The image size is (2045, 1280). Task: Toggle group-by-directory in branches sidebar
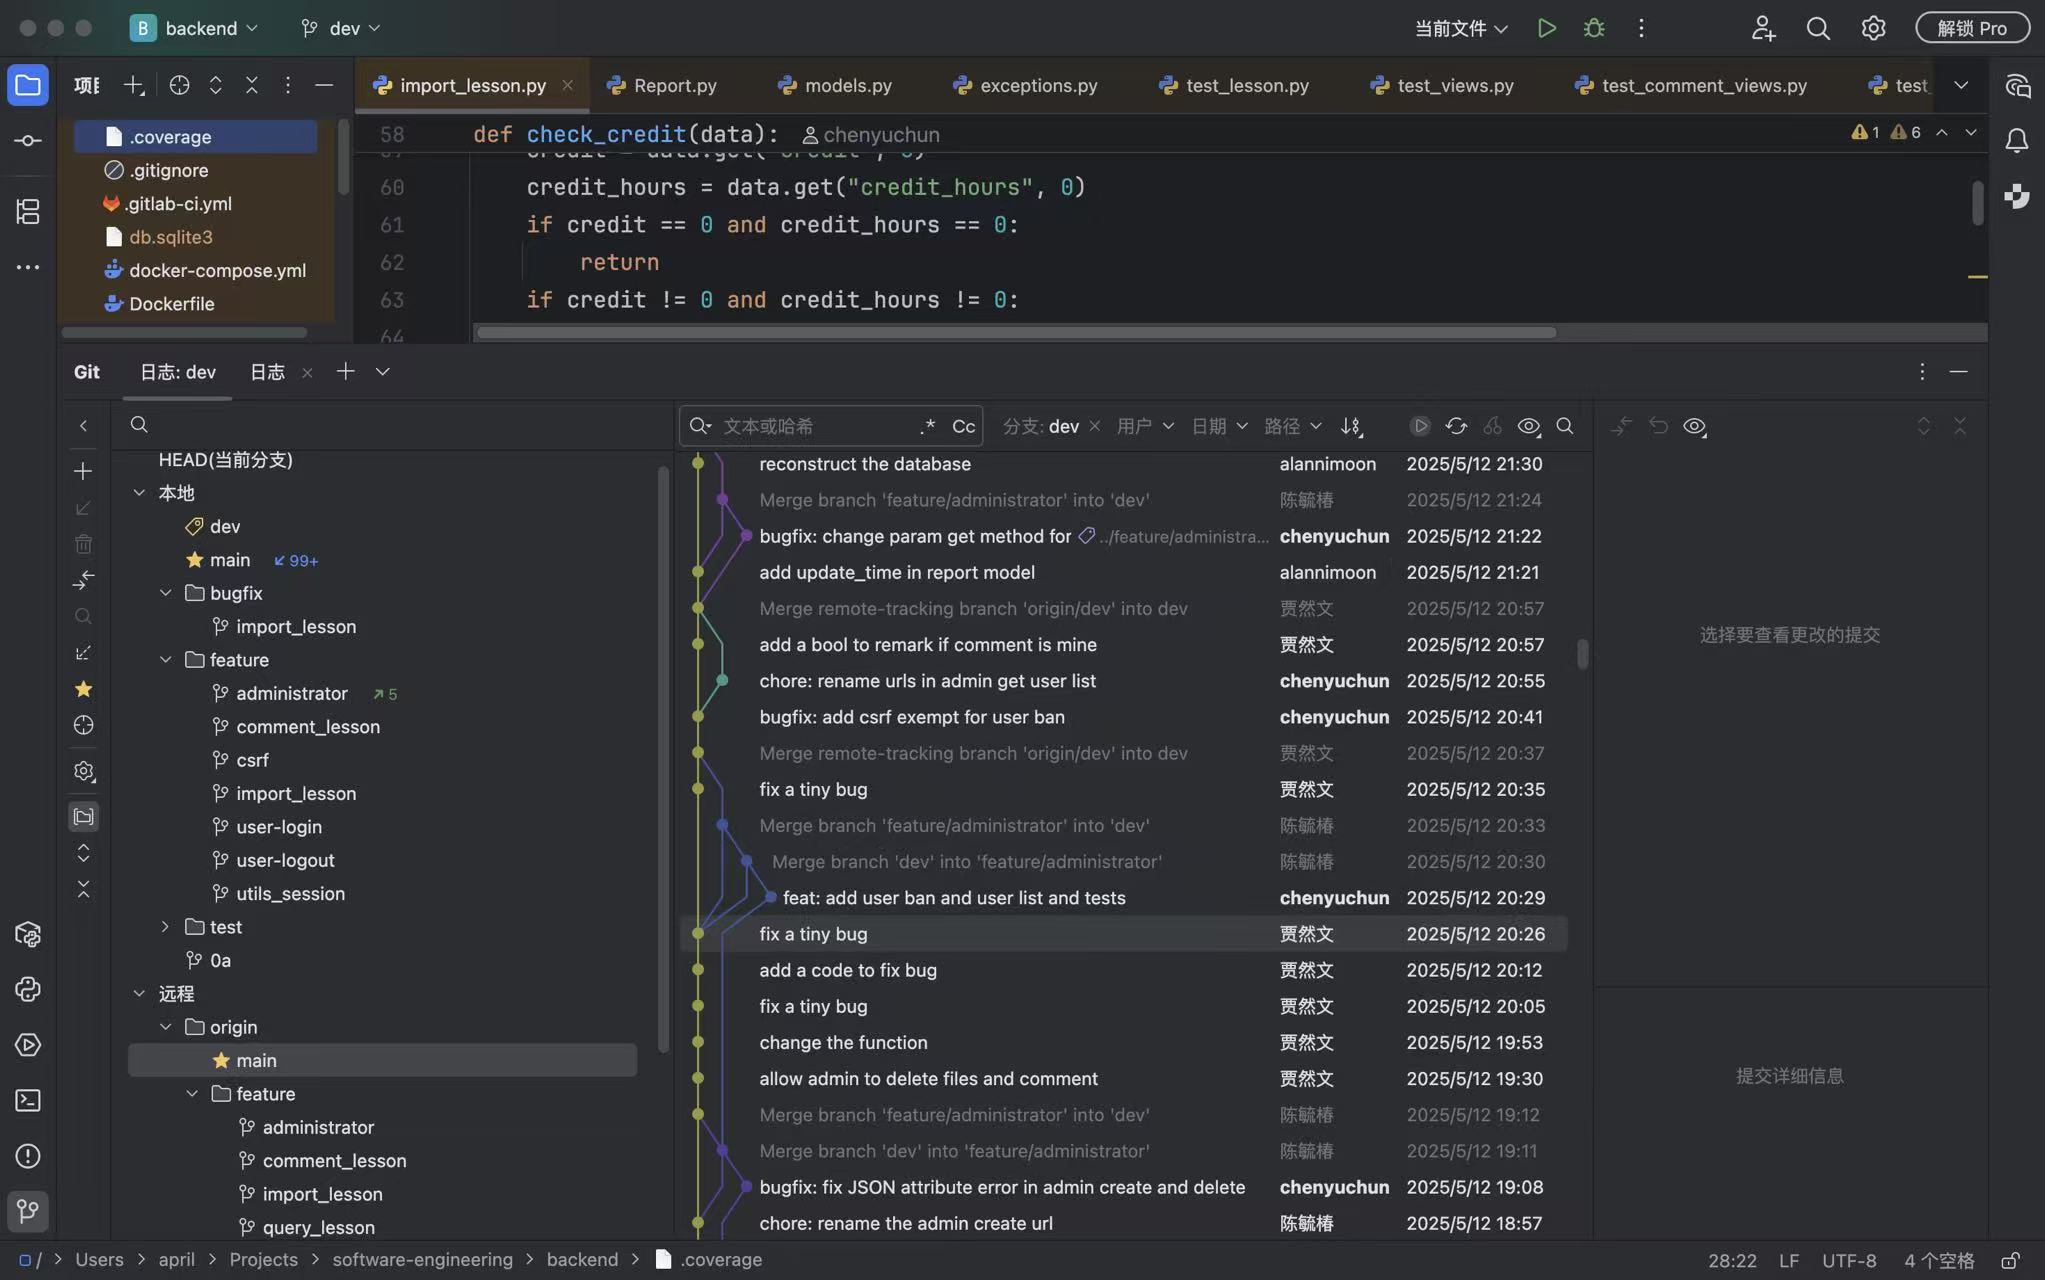[x=83, y=817]
